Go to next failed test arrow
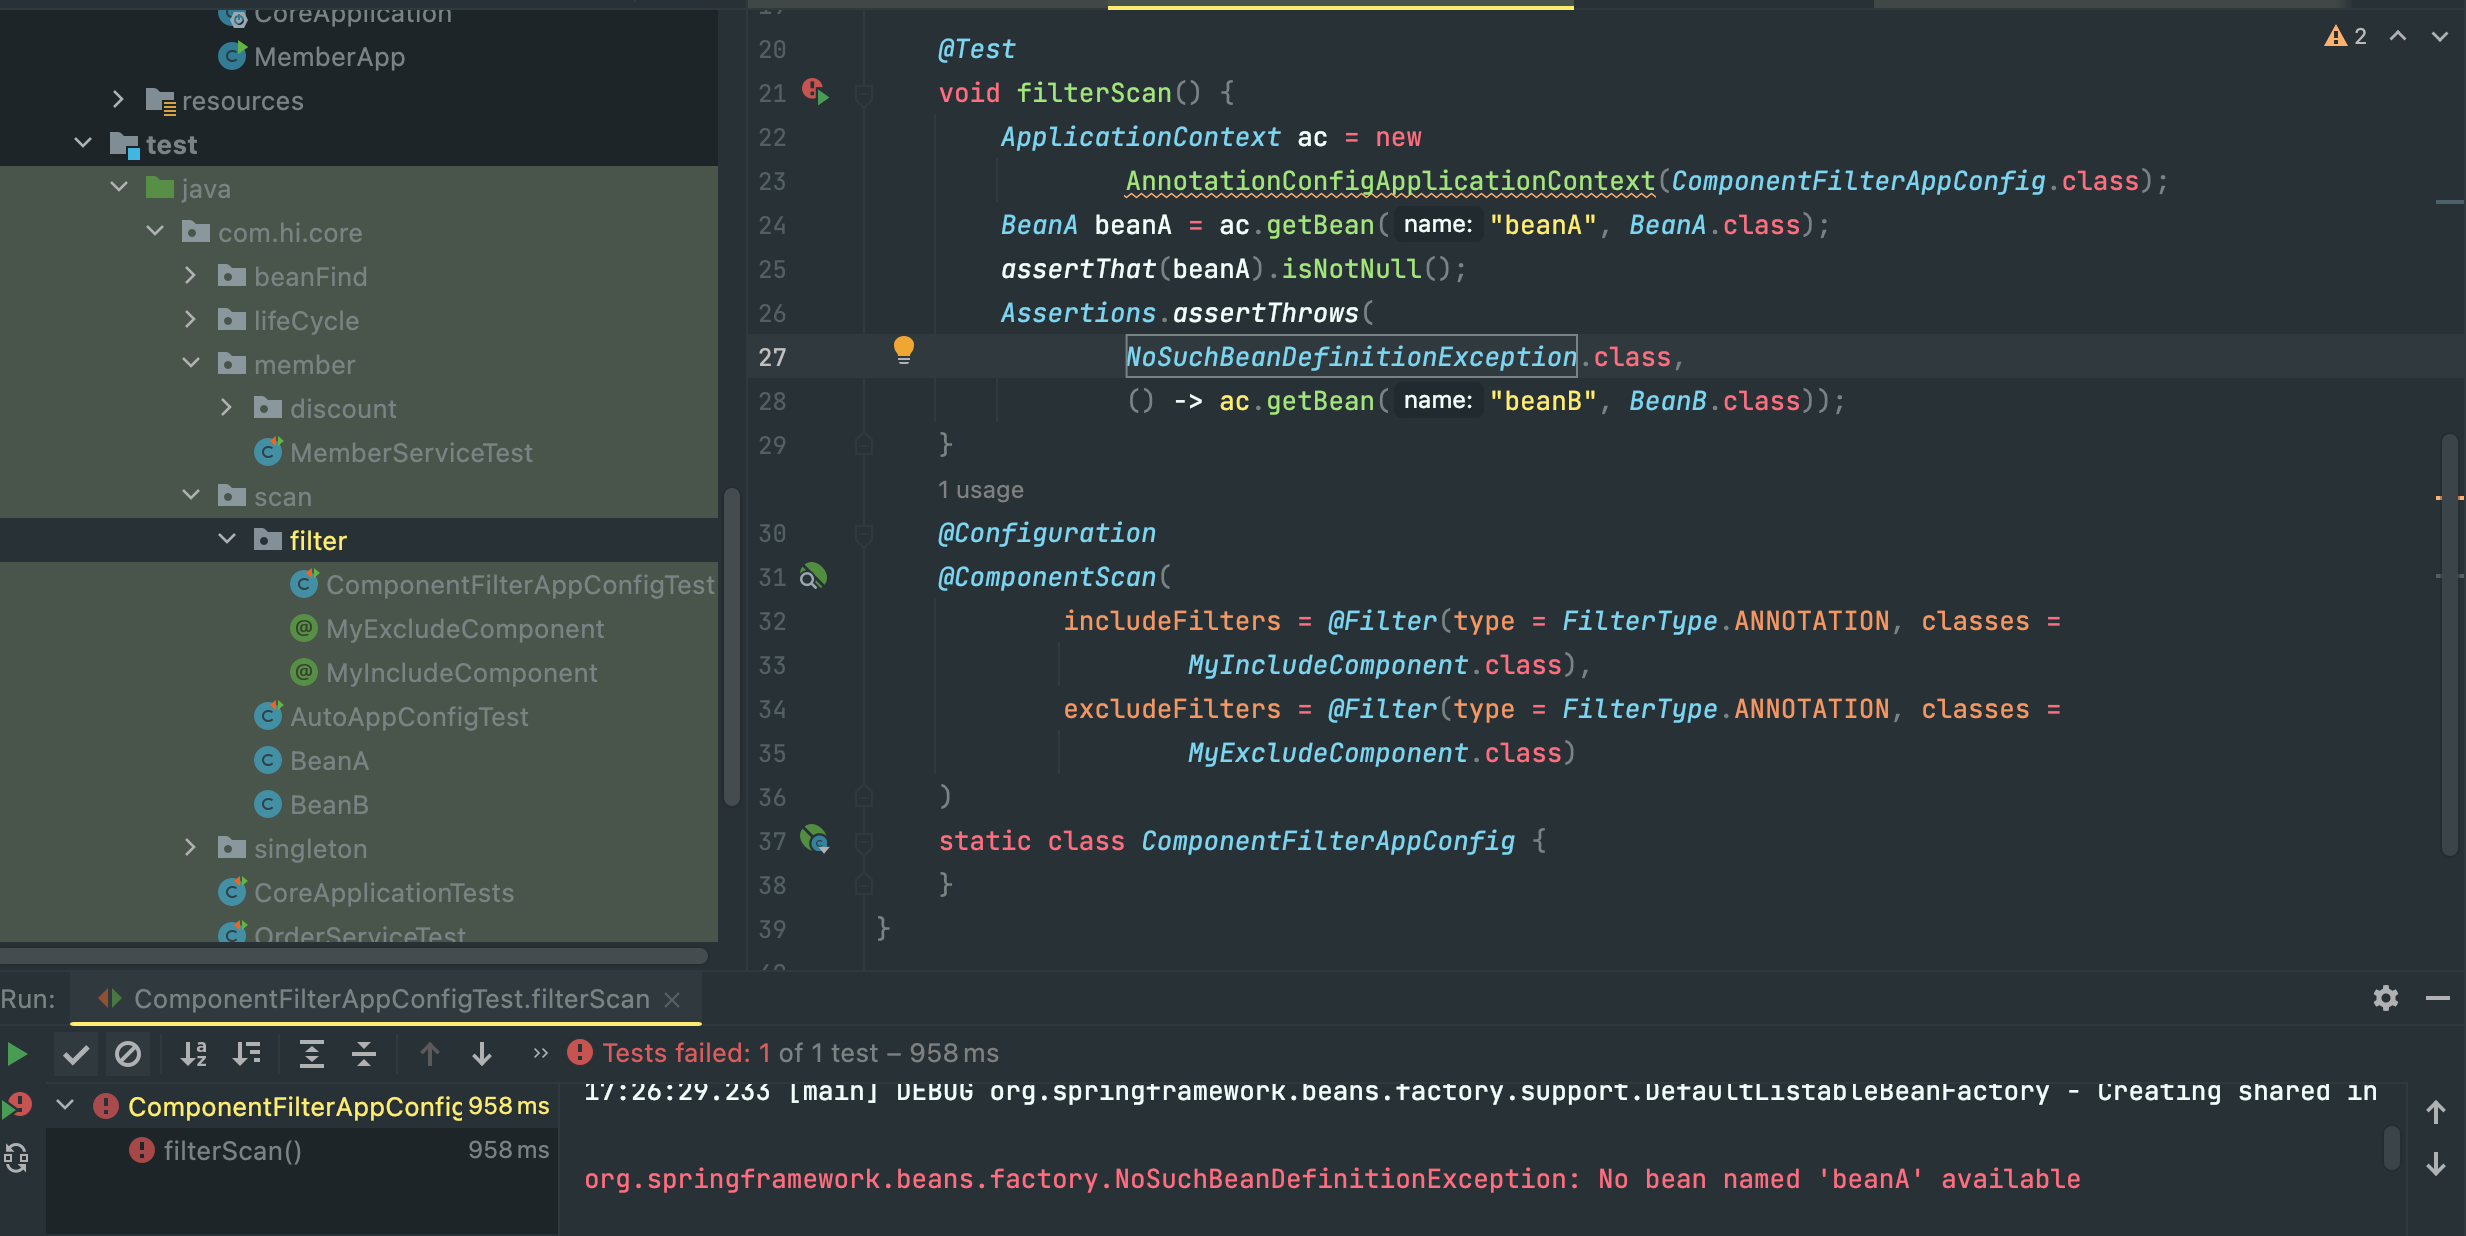The image size is (2466, 1236). (x=482, y=1054)
